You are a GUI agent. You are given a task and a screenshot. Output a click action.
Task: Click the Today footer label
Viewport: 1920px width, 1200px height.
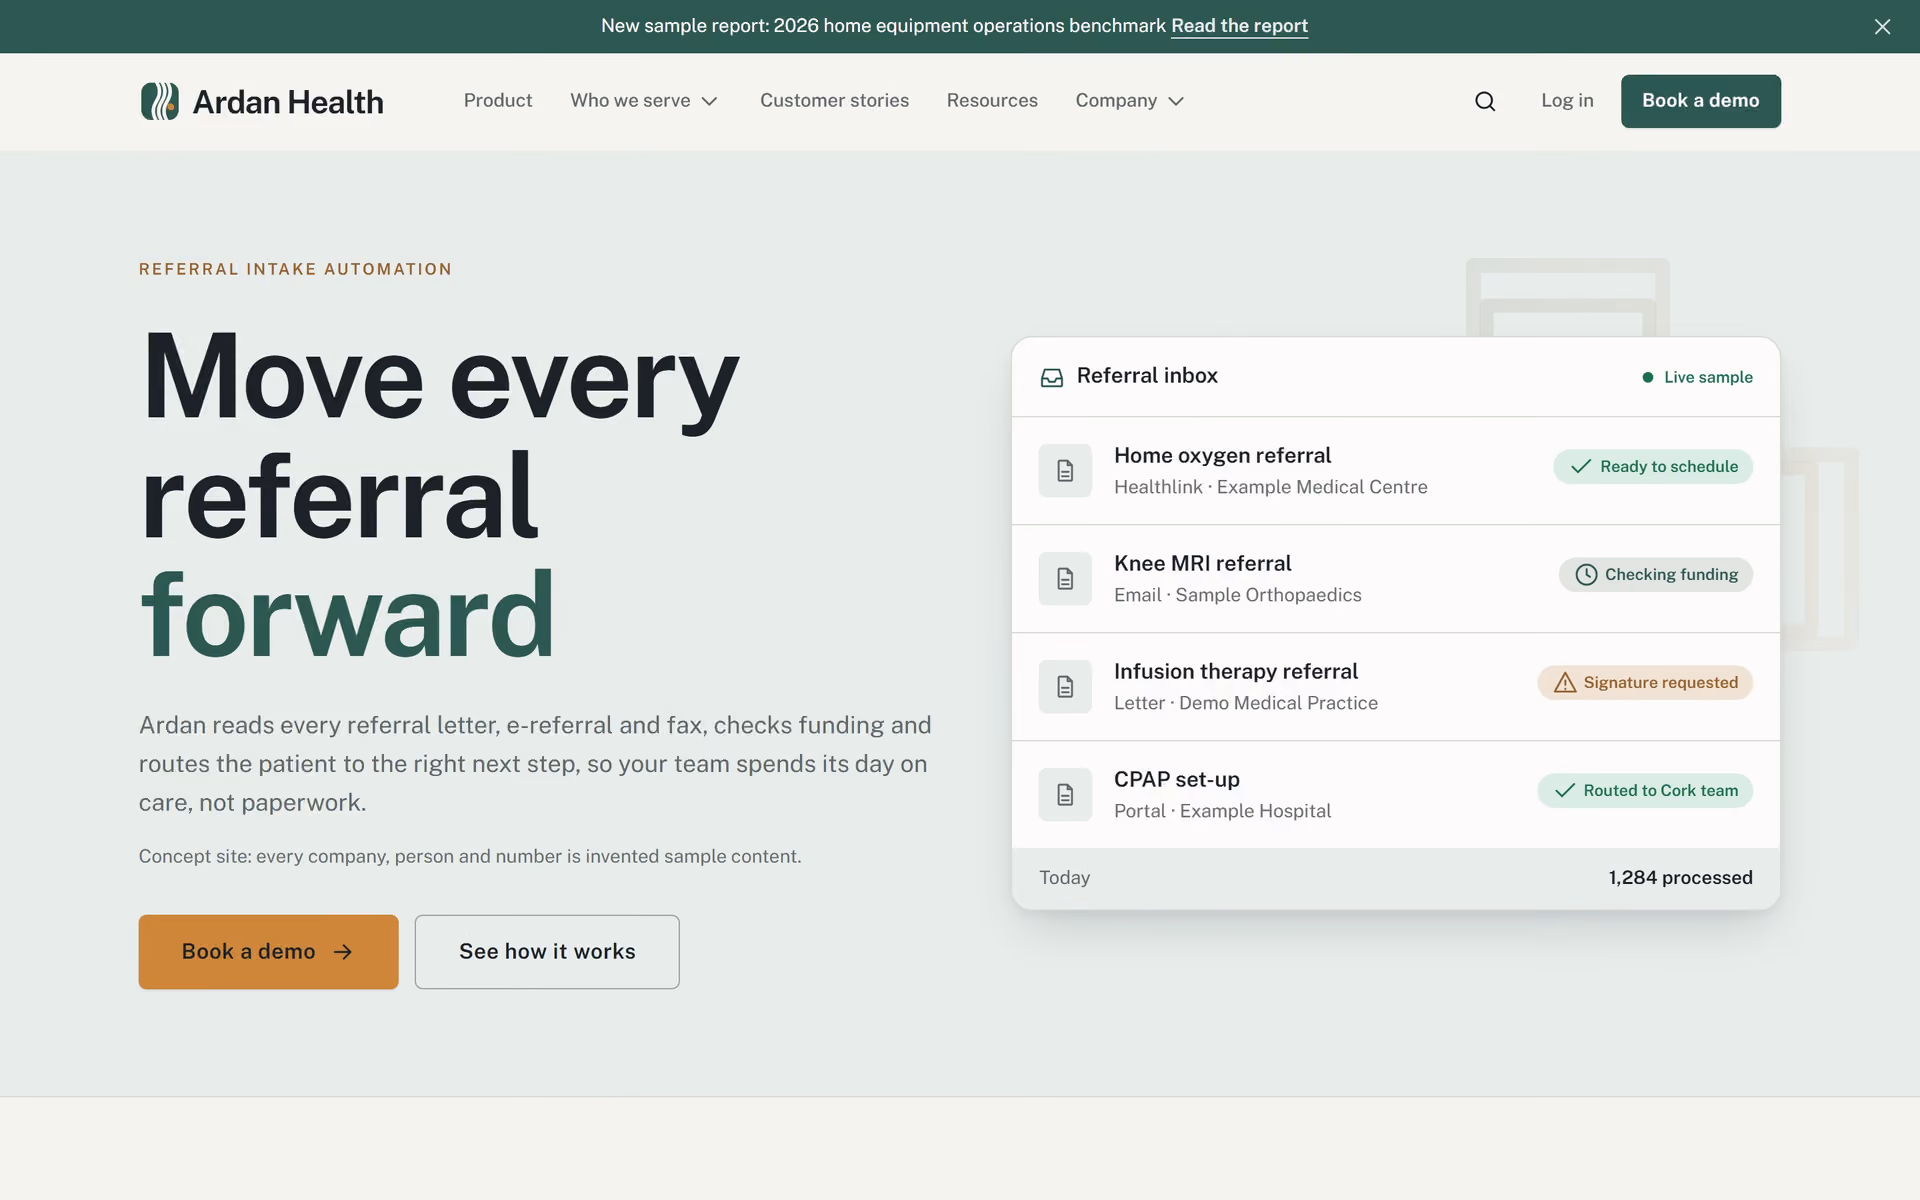(1064, 878)
